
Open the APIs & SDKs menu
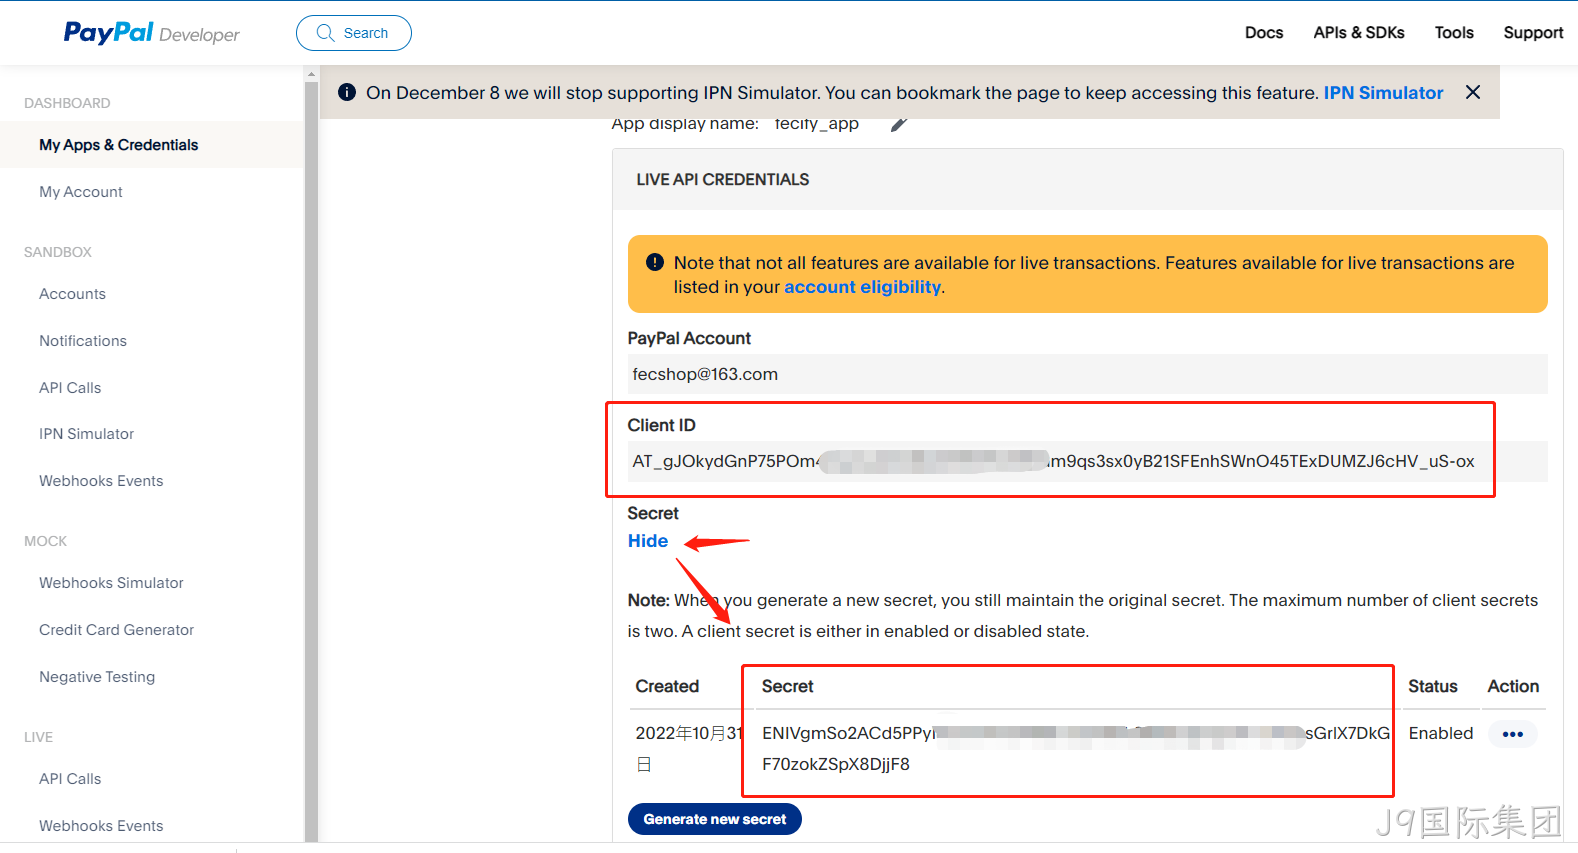[1359, 33]
